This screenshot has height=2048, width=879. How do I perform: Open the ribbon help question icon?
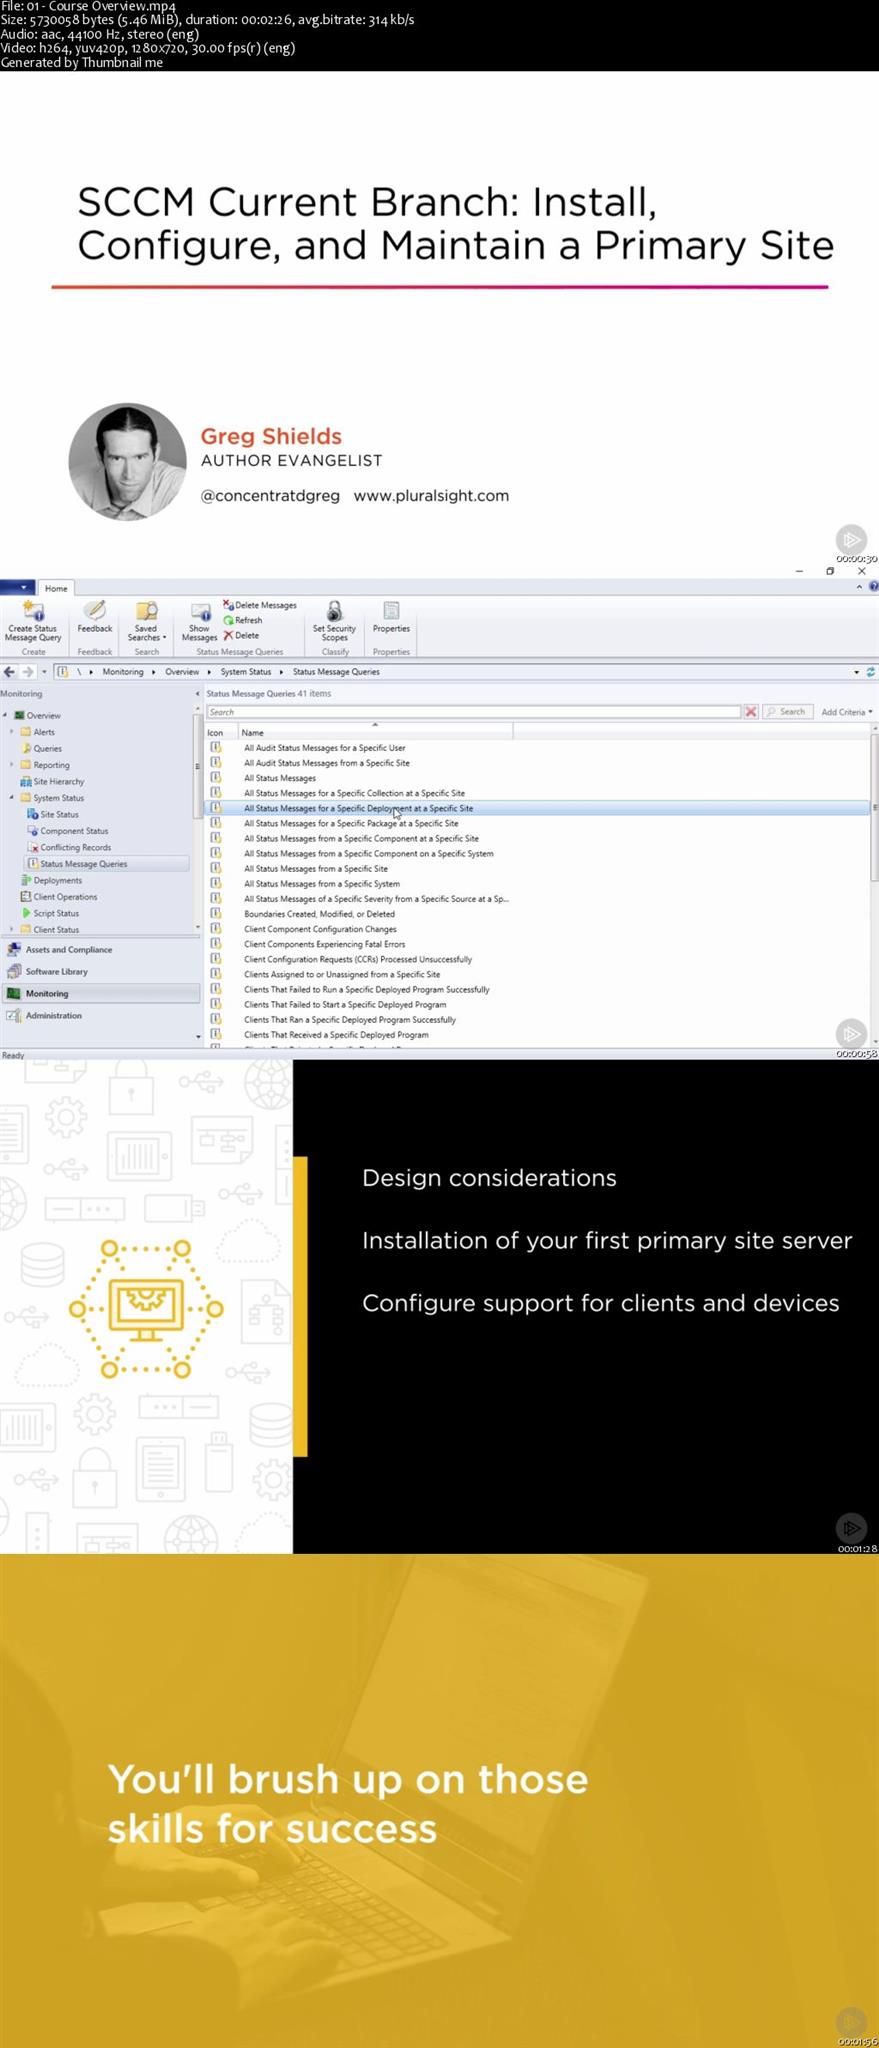point(873,588)
